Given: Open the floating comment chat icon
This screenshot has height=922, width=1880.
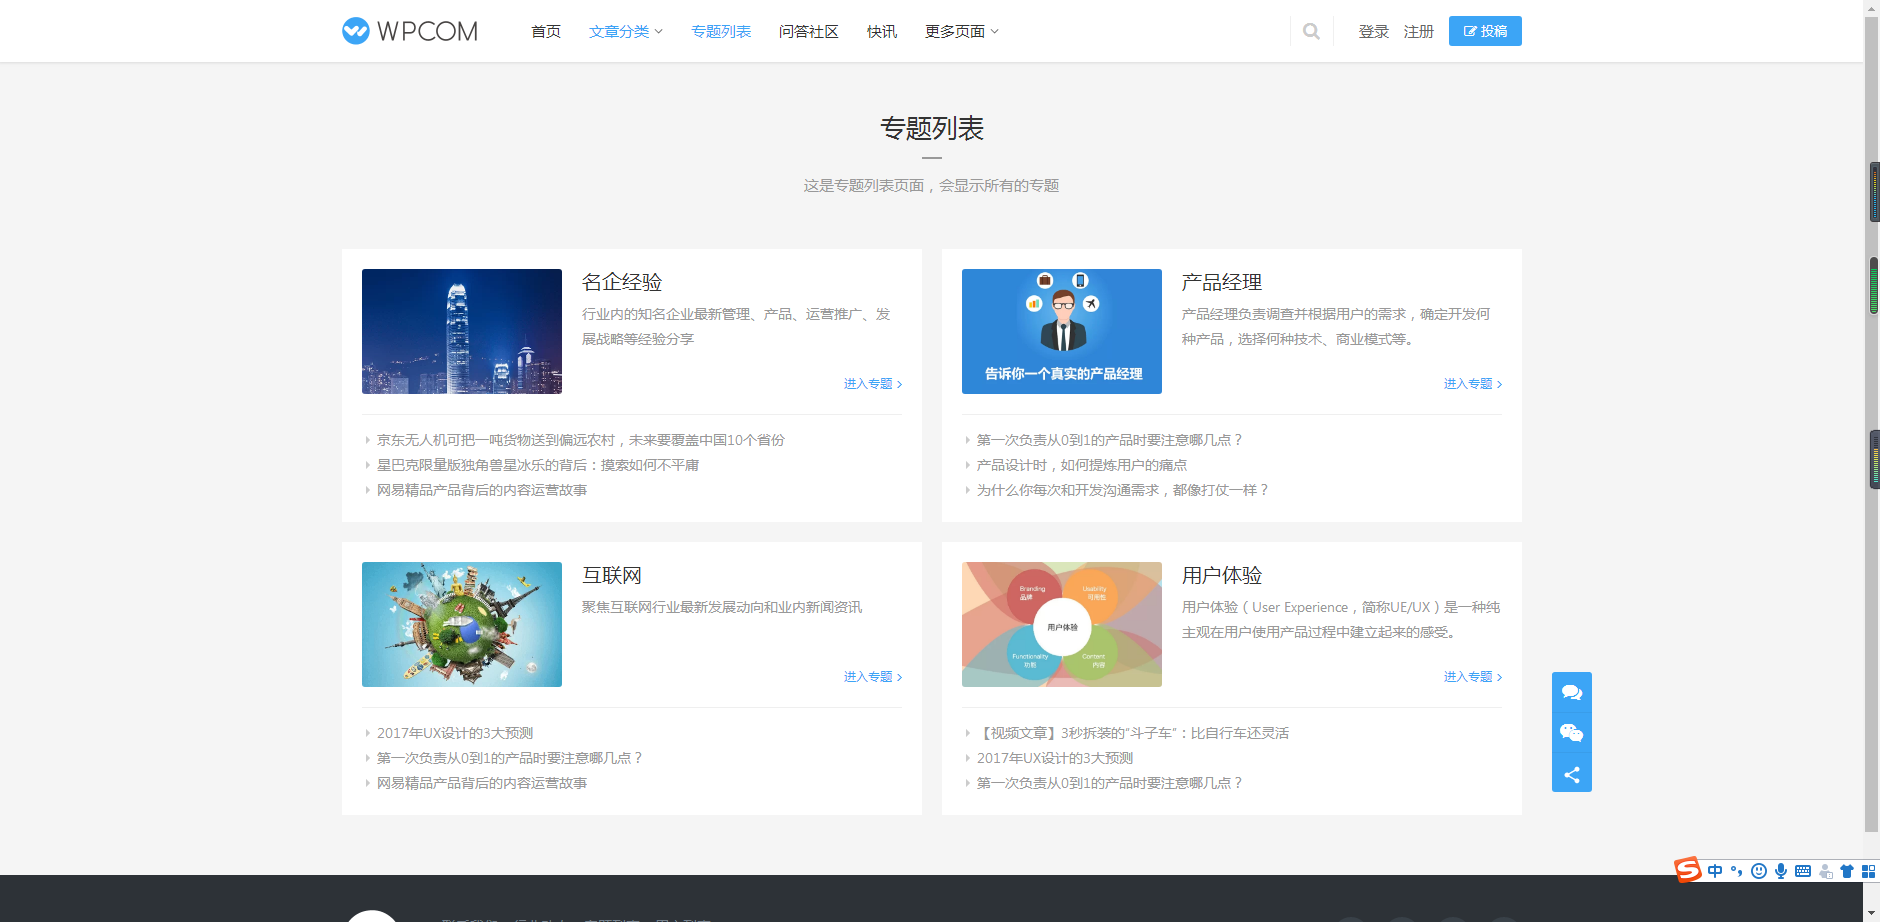Looking at the screenshot, I should pyautogui.click(x=1571, y=692).
